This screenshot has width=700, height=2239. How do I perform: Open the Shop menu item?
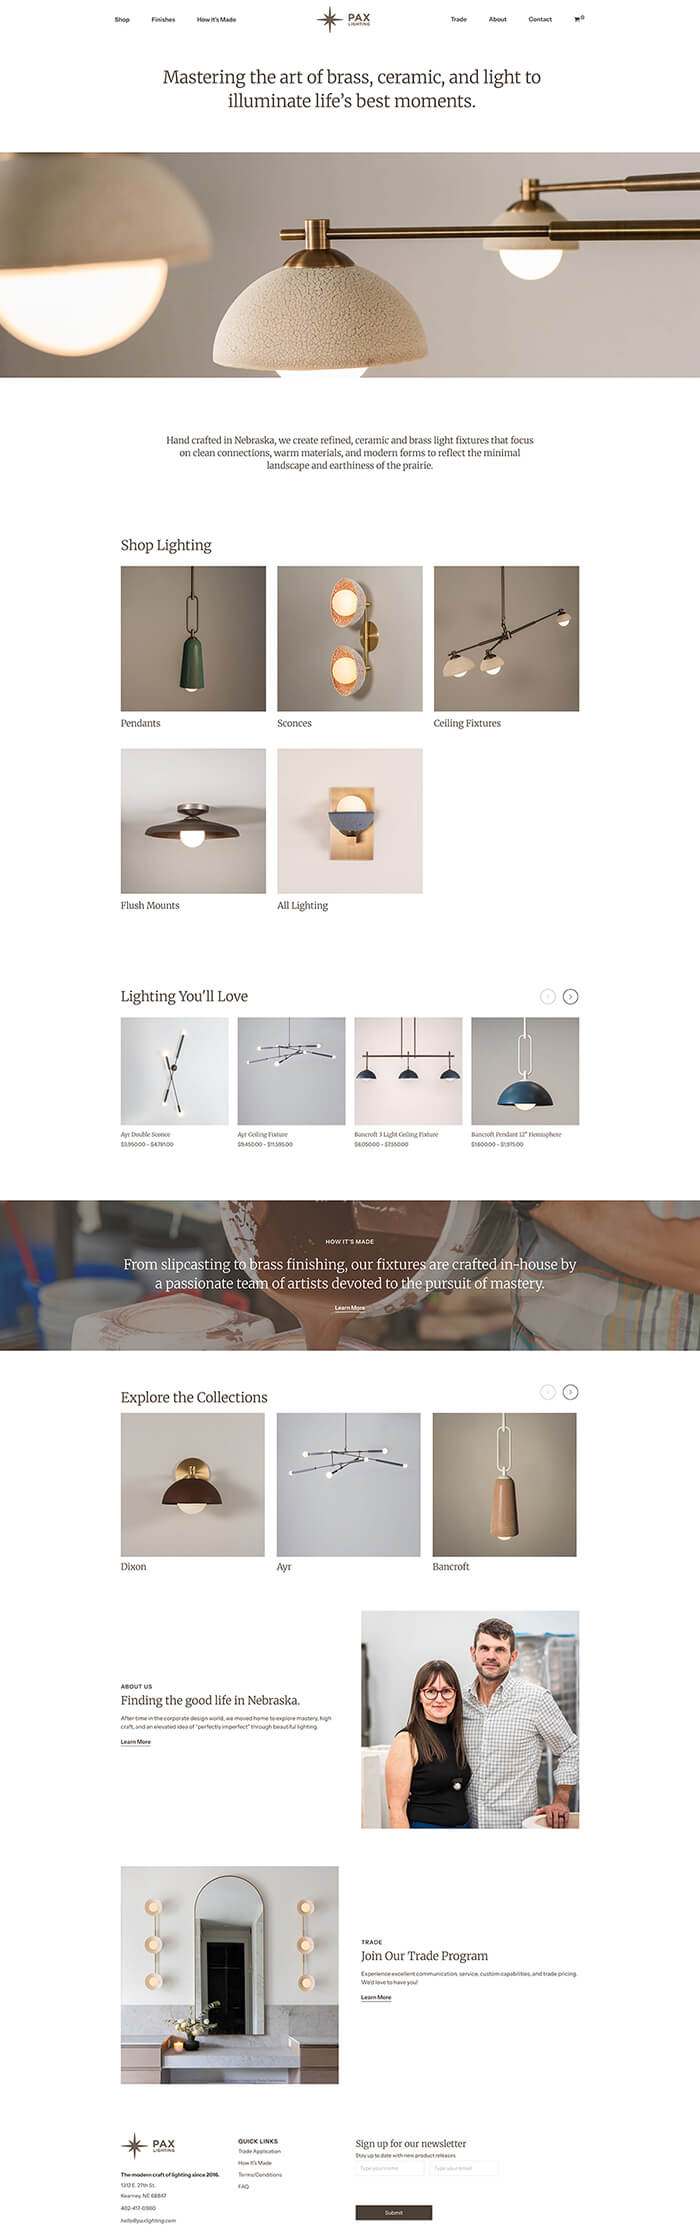(x=122, y=19)
